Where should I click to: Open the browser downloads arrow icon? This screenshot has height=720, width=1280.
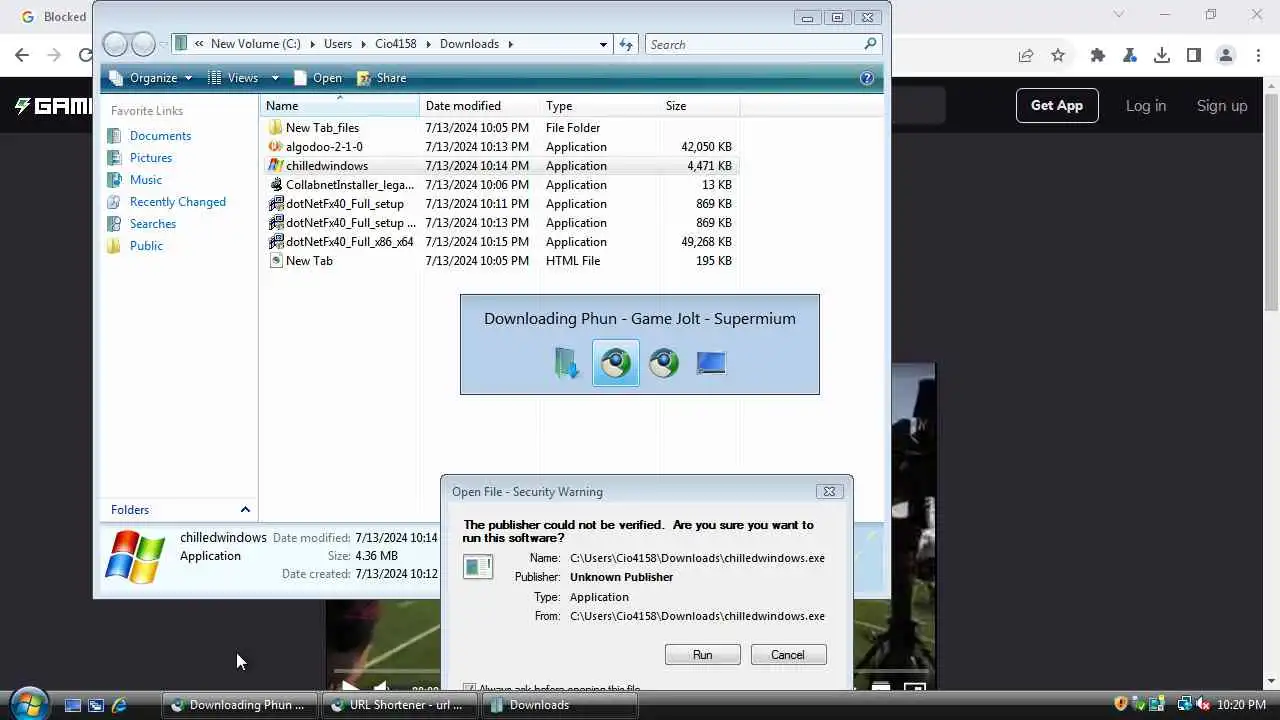coord(1162,56)
